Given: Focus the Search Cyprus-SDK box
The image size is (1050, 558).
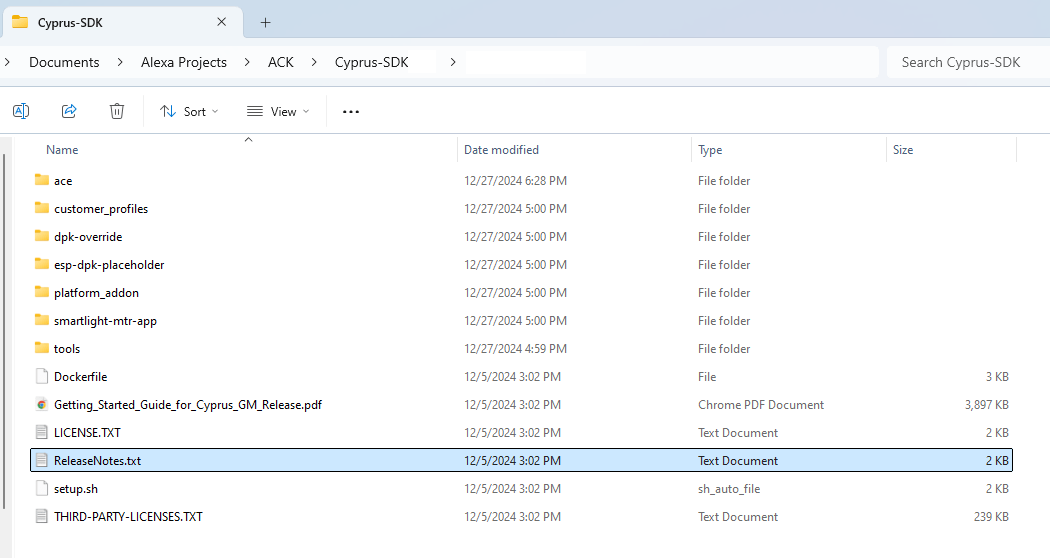Looking at the screenshot, I should (968, 62).
